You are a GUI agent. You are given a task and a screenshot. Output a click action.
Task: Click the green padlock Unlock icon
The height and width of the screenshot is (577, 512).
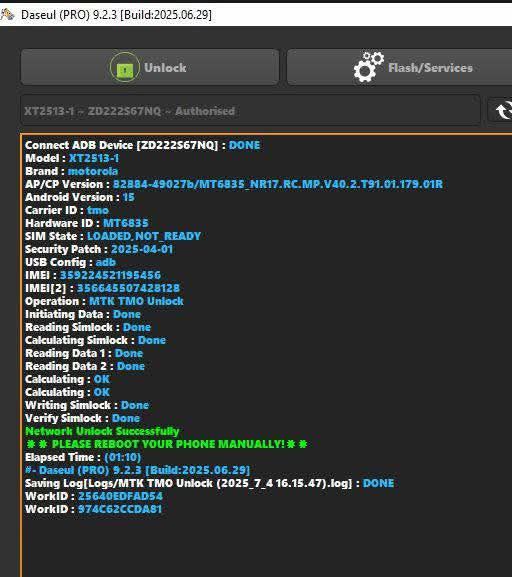point(125,67)
